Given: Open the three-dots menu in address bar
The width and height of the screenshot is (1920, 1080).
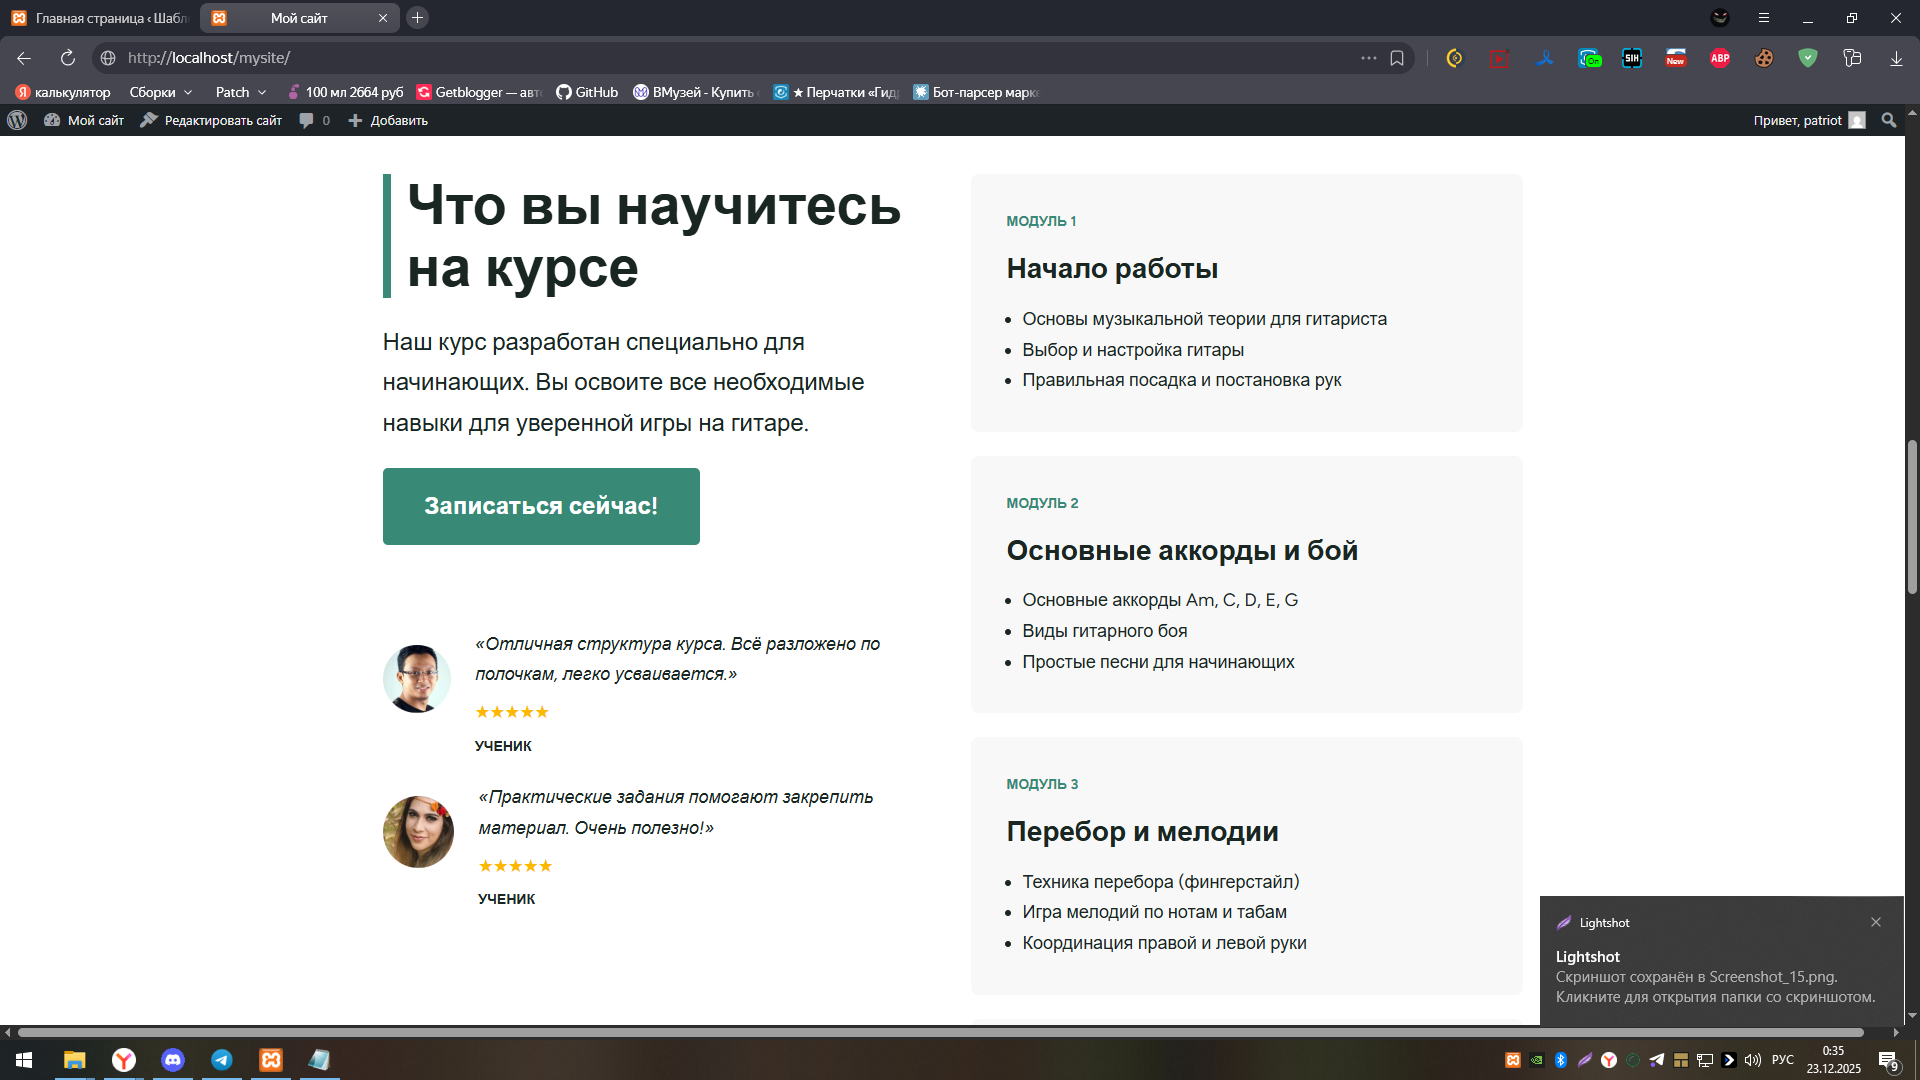Looking at the screenshot, I should [1368, 58].
